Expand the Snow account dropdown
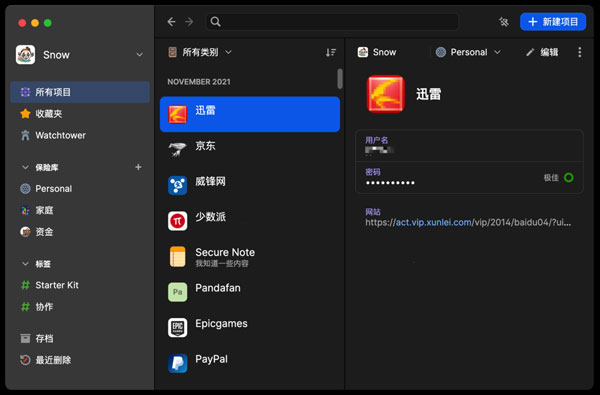Image resolution: width=600 pixels, height=395 pixels. click(x=140, y=55)
